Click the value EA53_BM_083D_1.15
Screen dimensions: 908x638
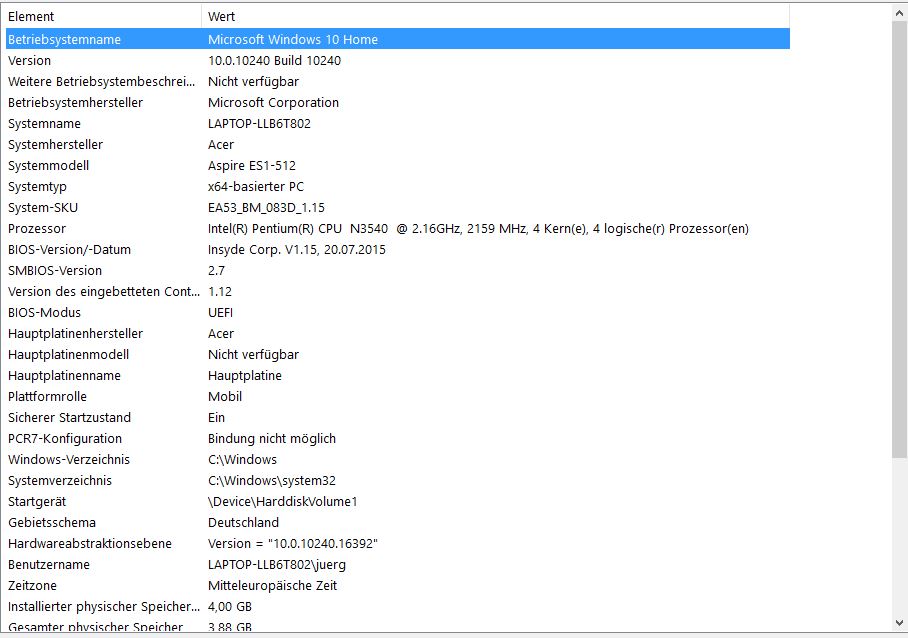266,207
